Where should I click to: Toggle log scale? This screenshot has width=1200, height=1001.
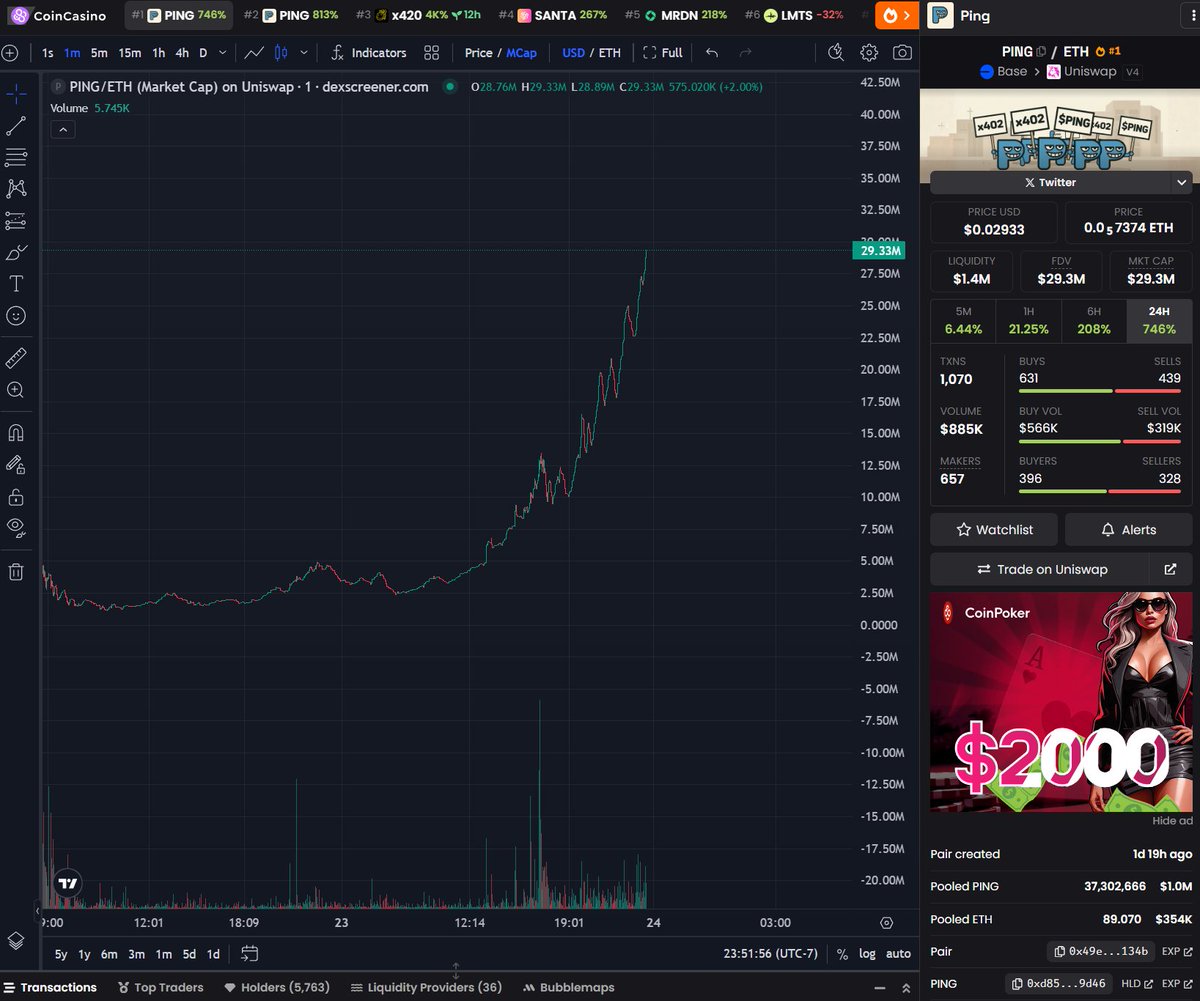pyautogui.click(x=867, y=953)
